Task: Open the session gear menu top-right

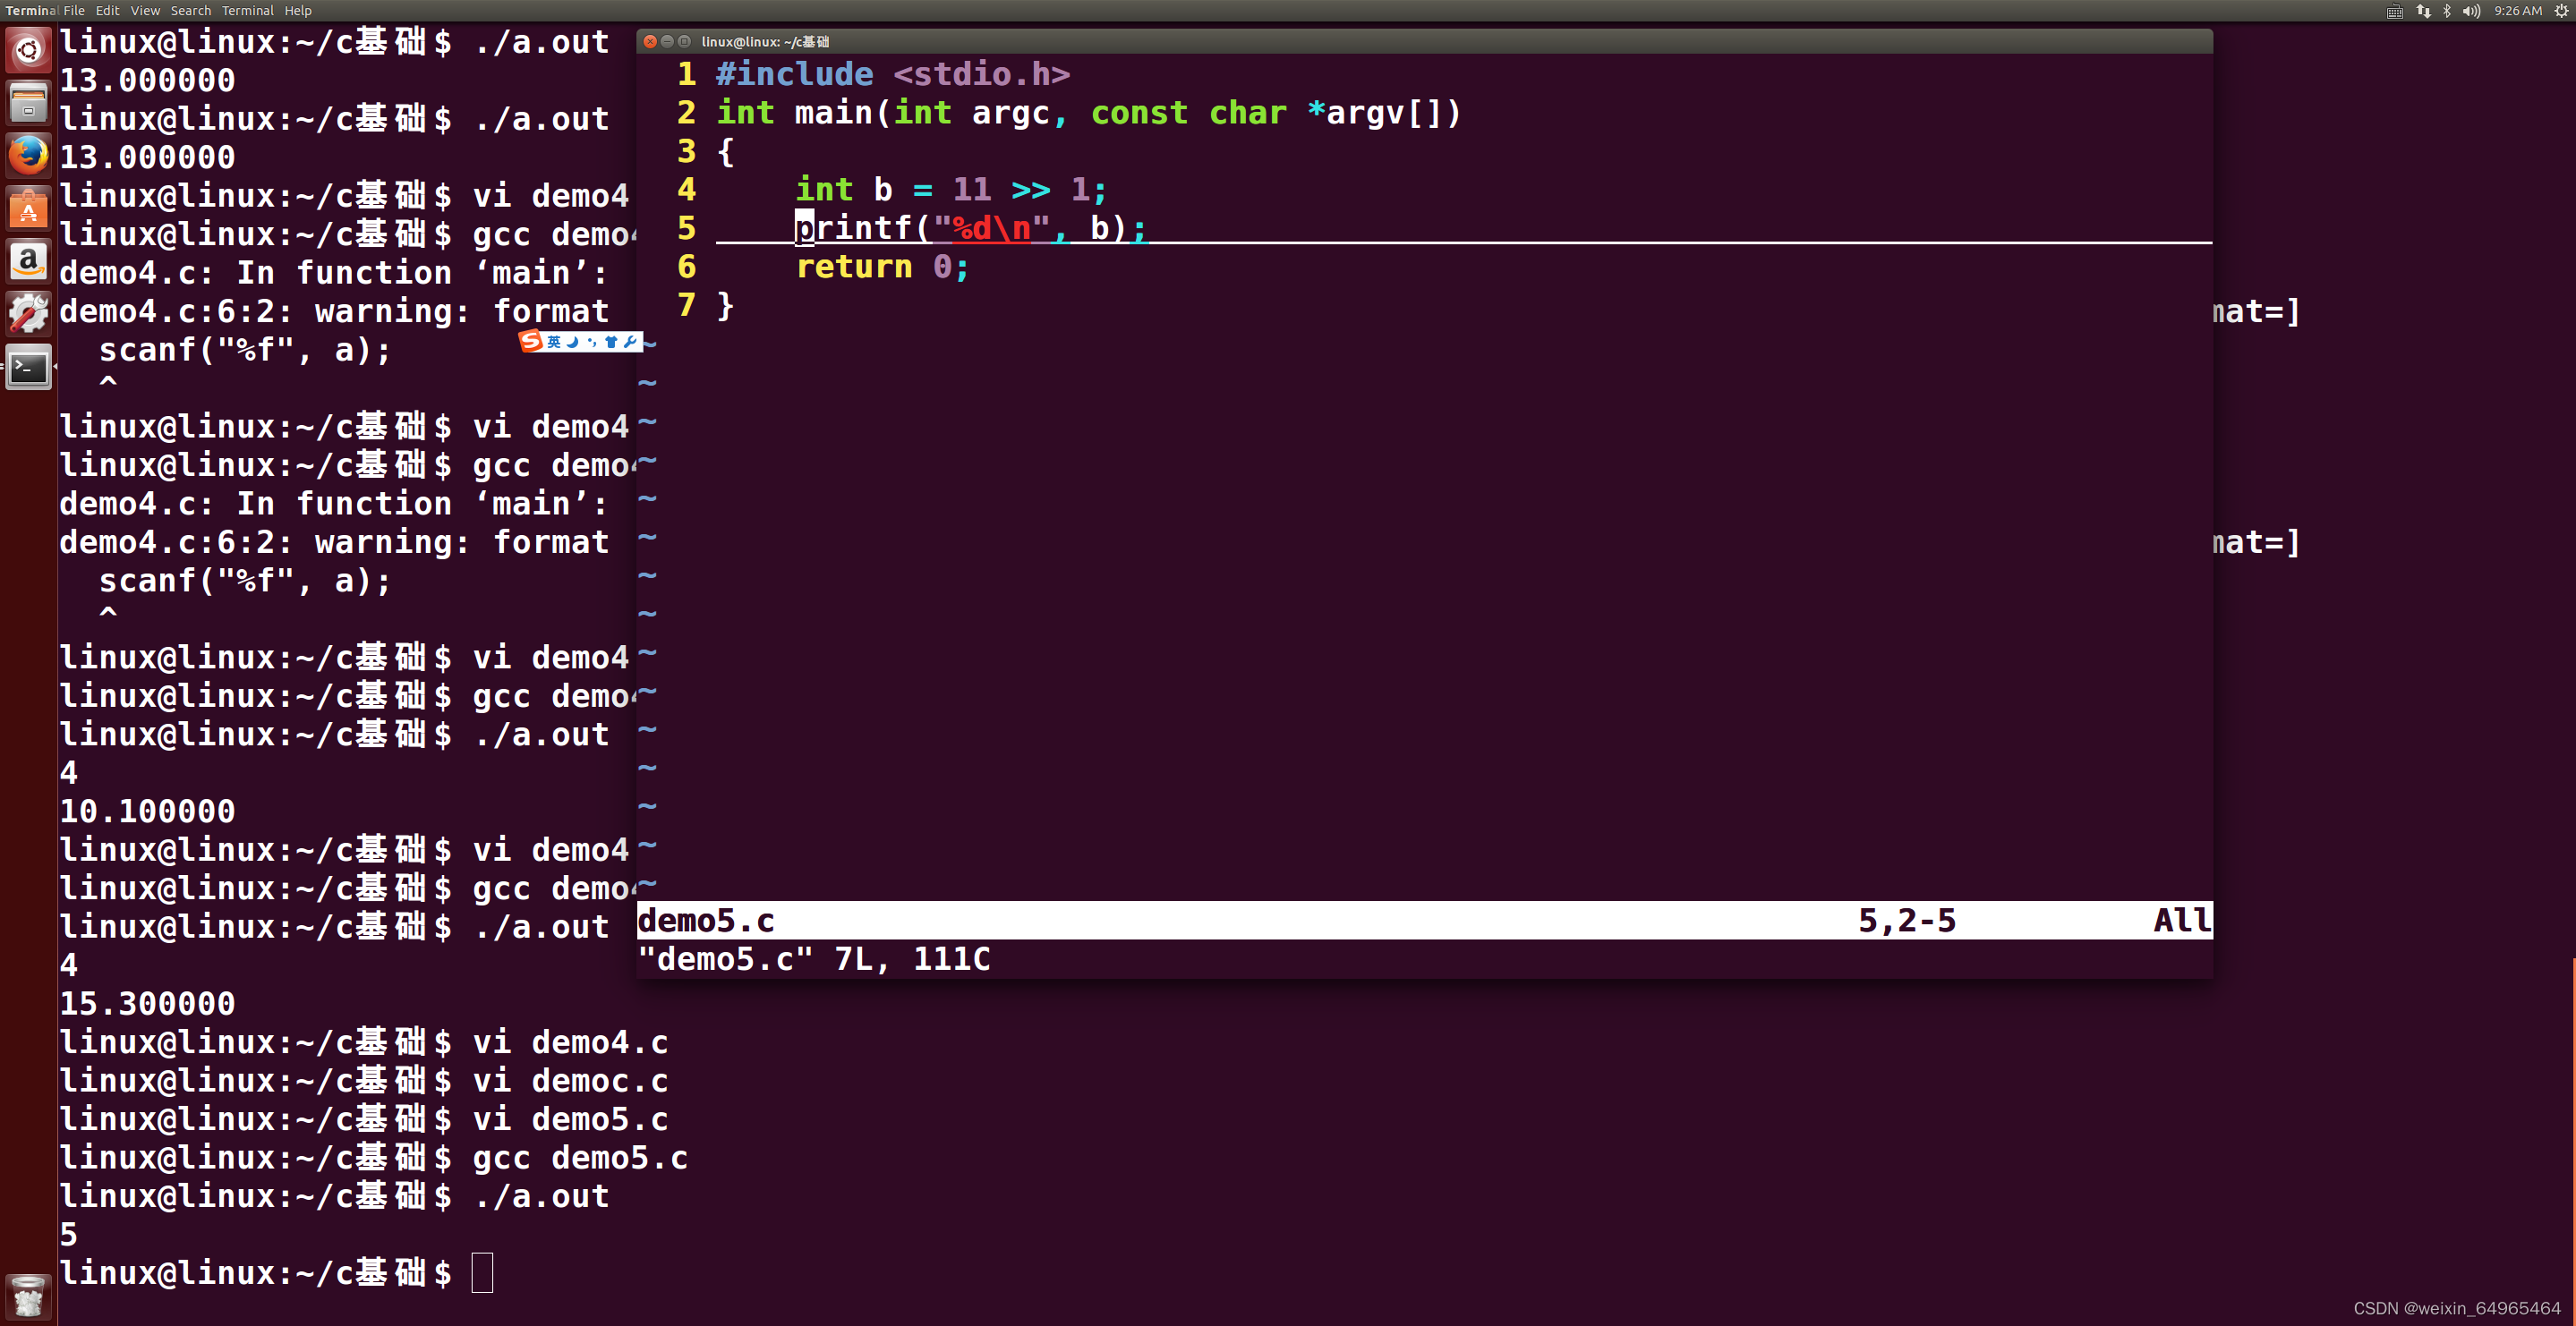Action: 2561,11
